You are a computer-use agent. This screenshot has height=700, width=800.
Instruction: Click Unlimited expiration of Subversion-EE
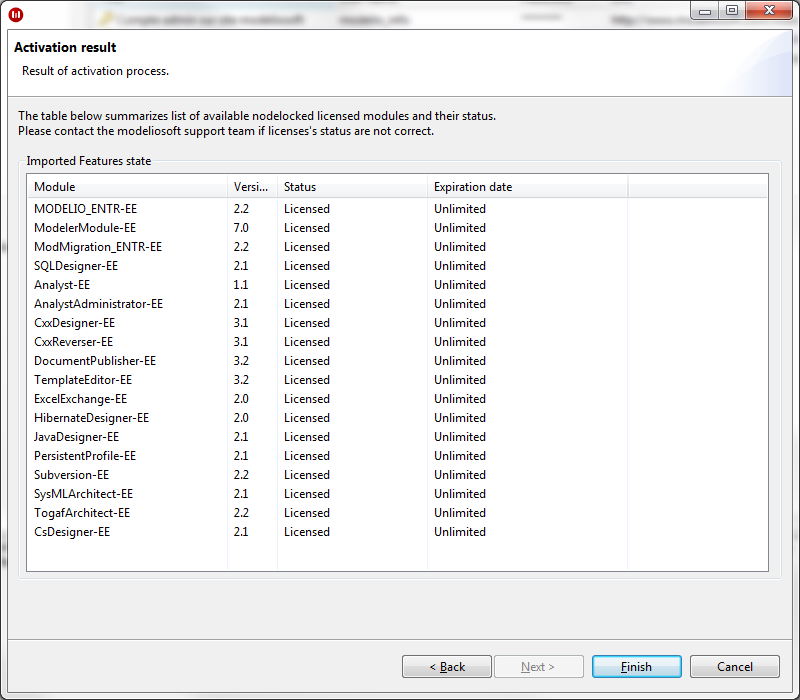tap(460, 474)
